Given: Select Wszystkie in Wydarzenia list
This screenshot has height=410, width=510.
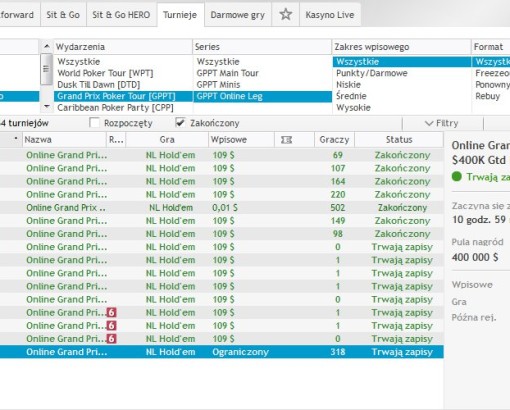Looking at the screenshot, I should click(x=123, y=62).
